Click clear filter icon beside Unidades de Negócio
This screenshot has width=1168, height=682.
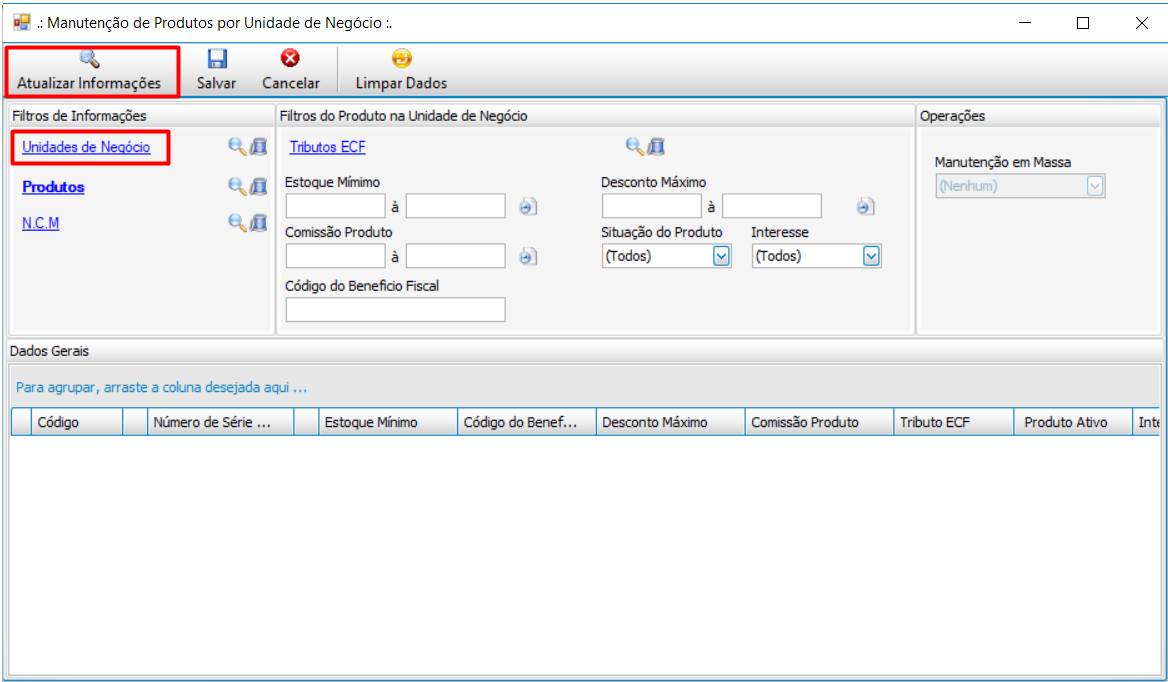pos(258,147)
